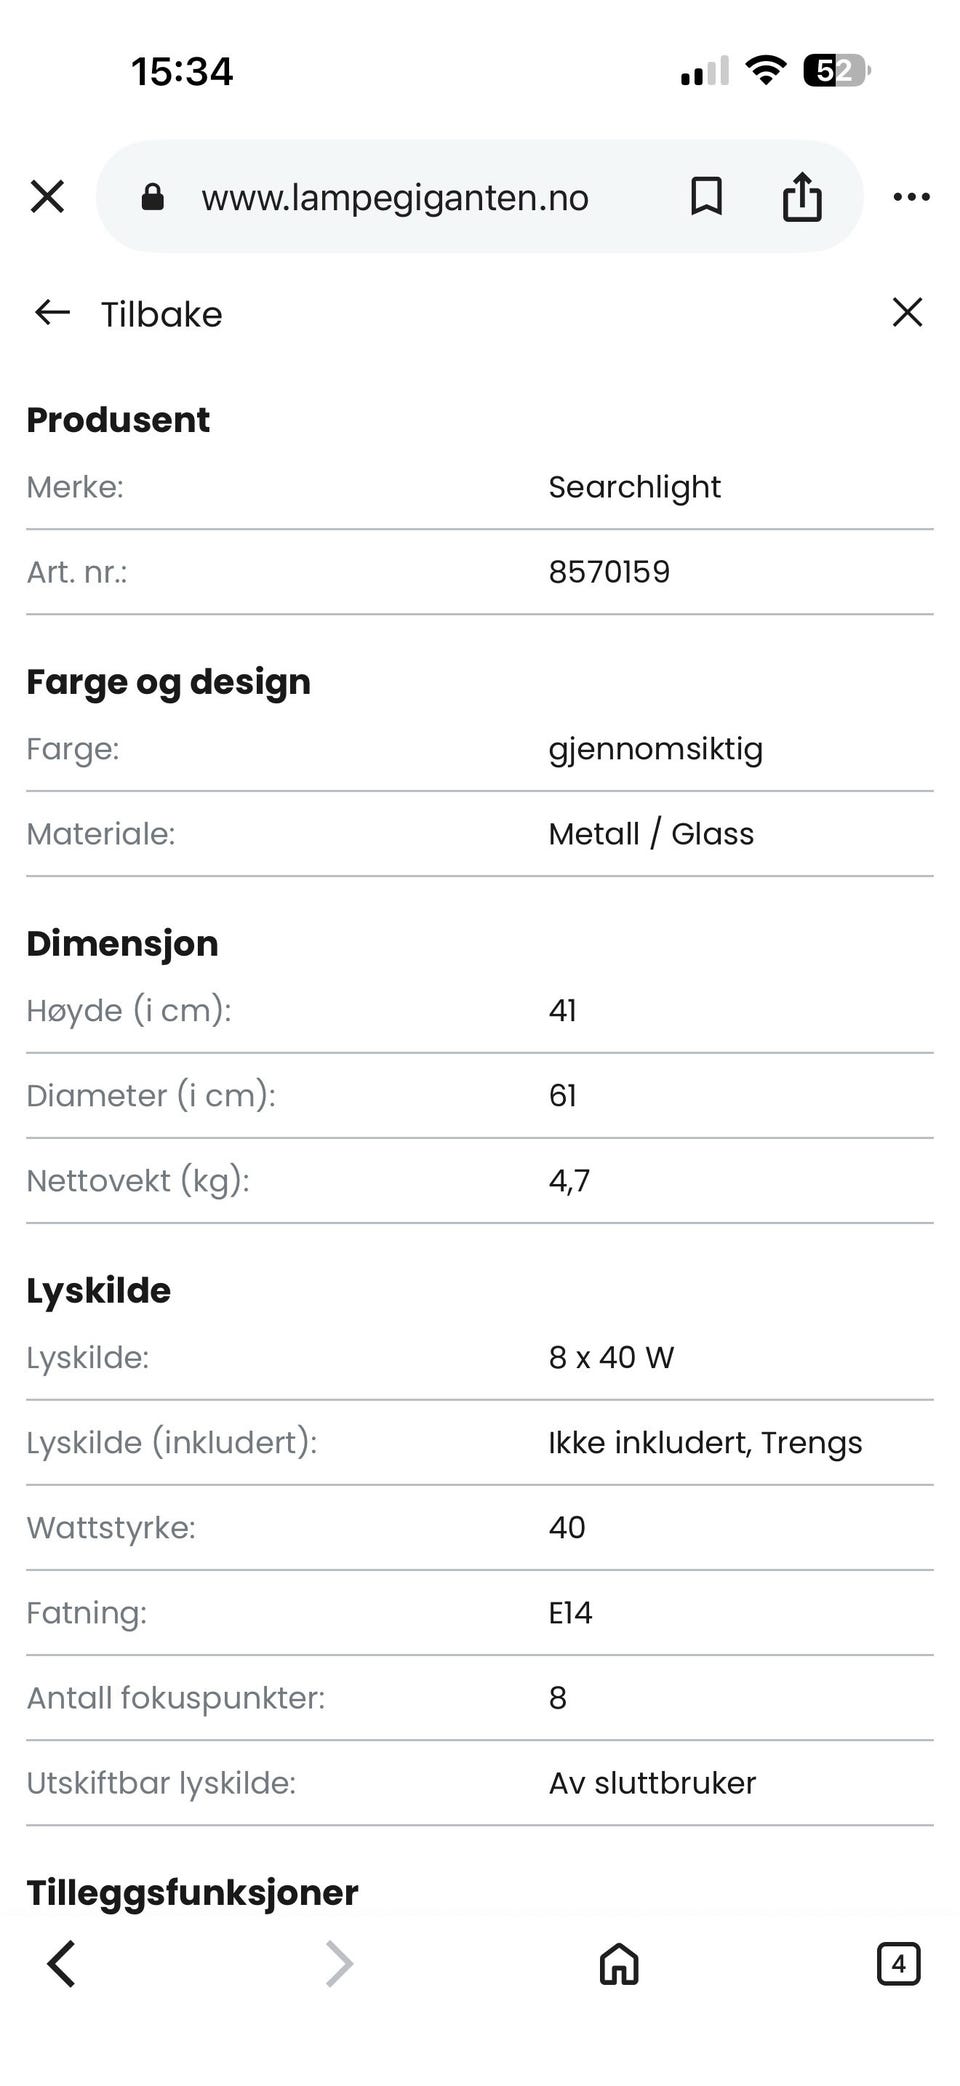Open the tab switcher showing 4
This screenshot has width=960, height=2086.
897,1963
